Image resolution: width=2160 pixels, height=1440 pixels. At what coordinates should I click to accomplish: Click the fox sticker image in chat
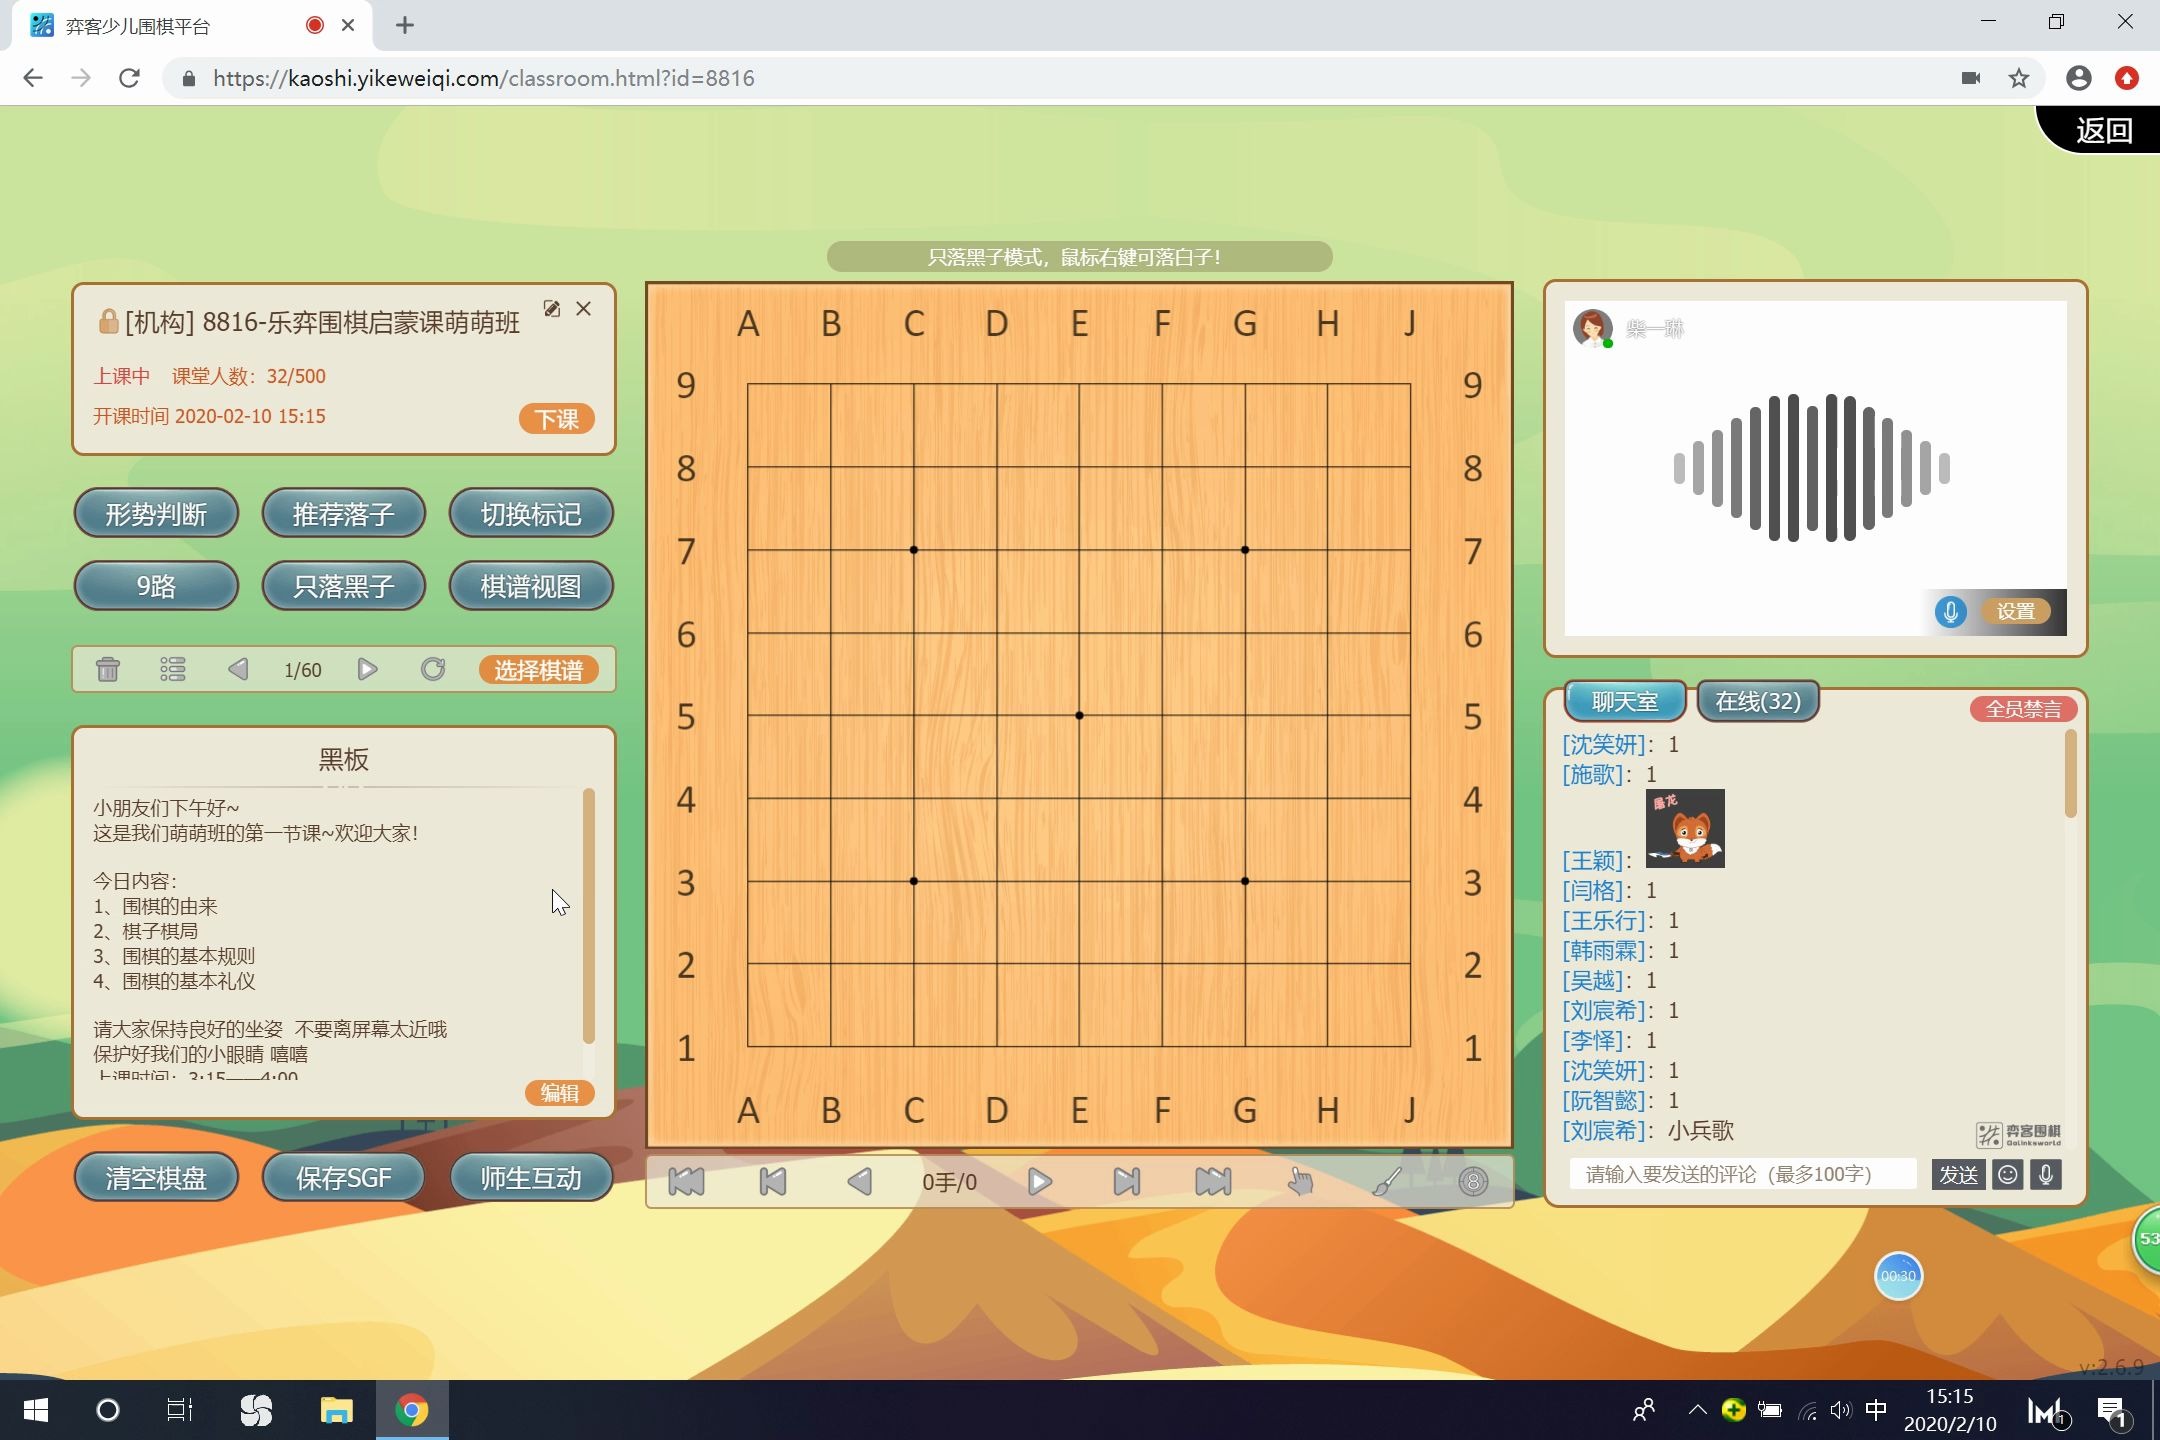pos(1685,828)
